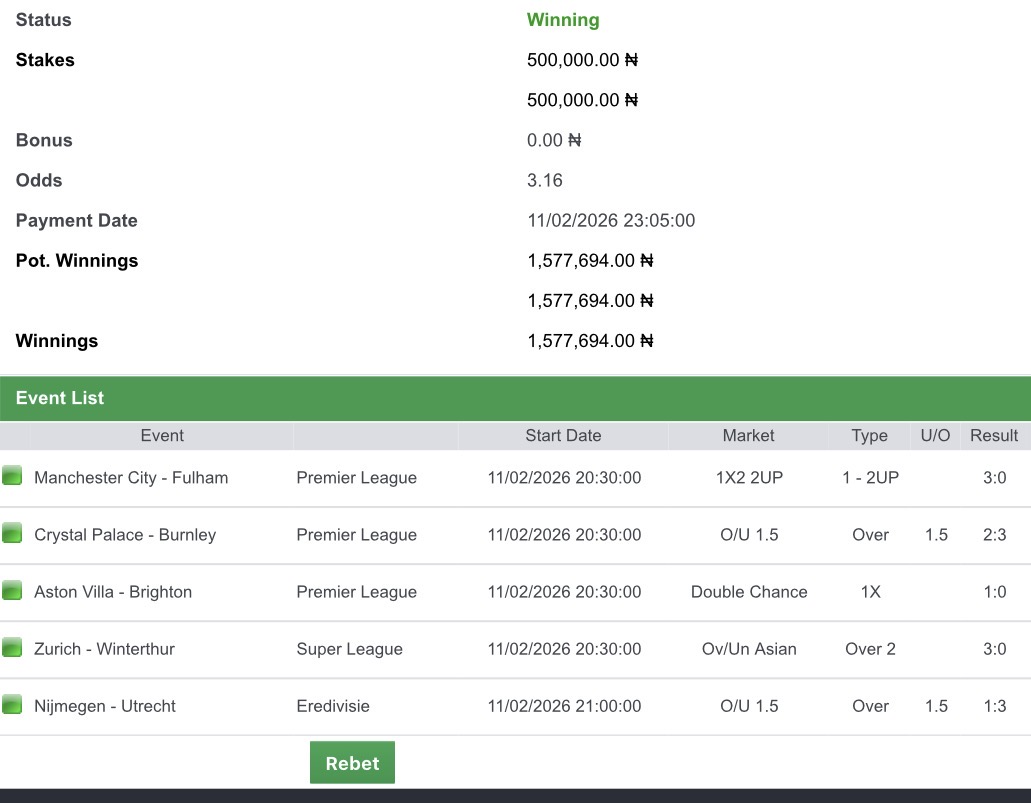Click the Double Chance market cell
This screenshot has width=1031, height=803.
[x=749, y=592]
